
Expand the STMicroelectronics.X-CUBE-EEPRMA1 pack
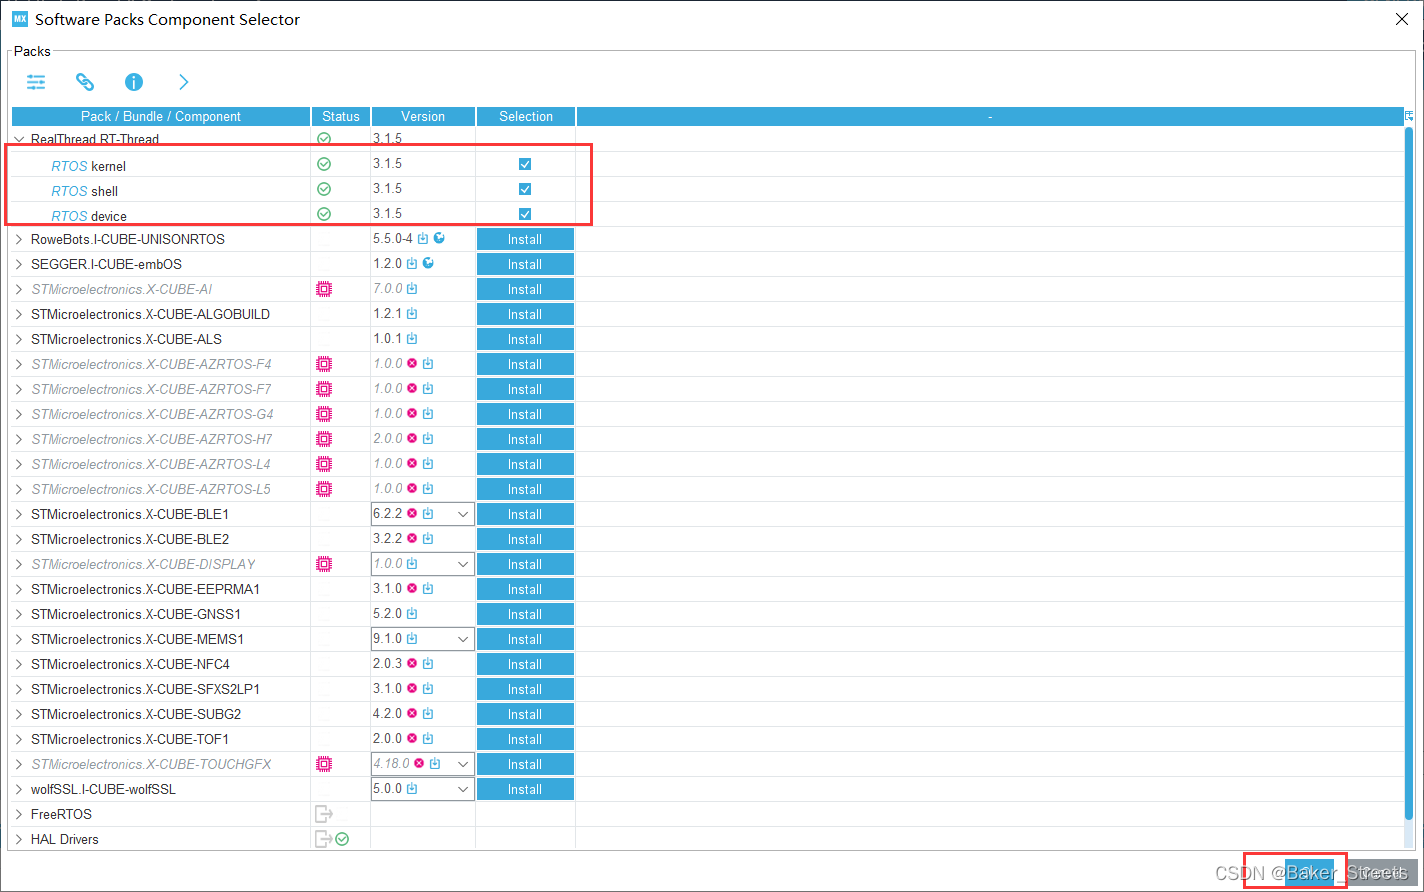pyautogui.click(x=19, y=589)
